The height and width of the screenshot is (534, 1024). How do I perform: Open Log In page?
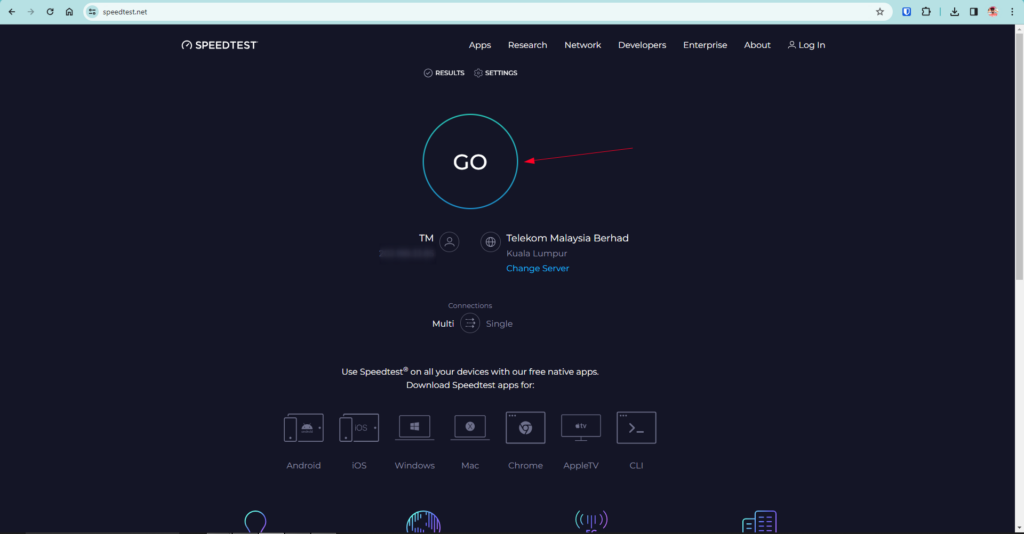806,45
